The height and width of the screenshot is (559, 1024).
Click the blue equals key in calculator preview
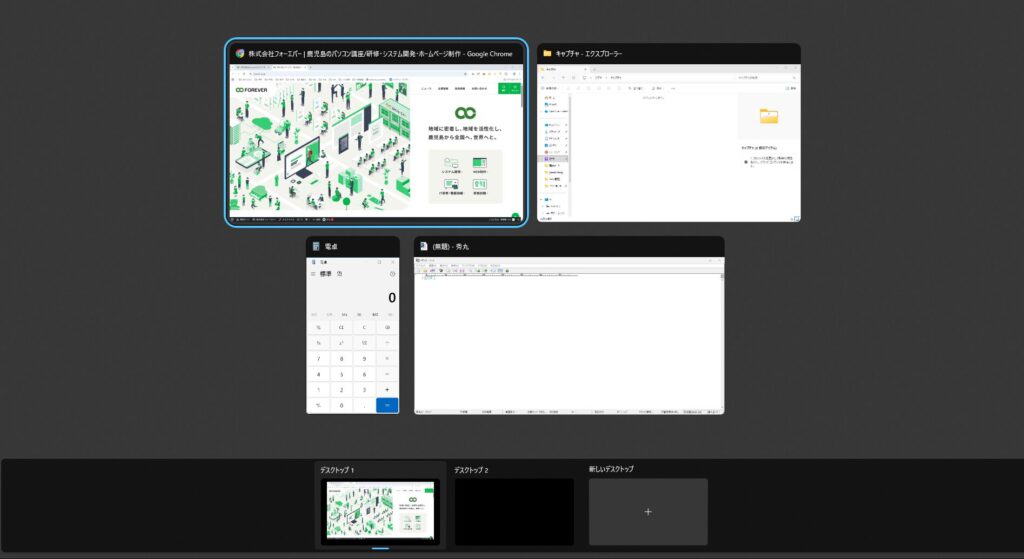[x=387, y=405]
